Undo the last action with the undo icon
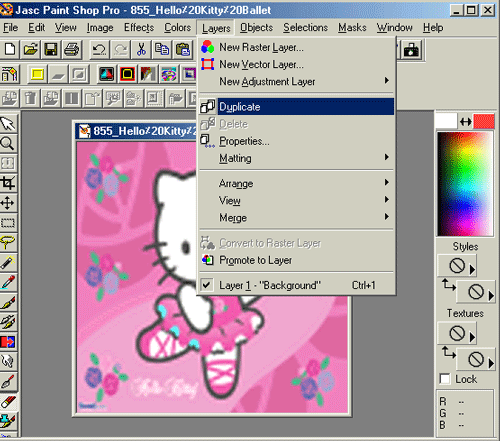 [x=99, y=50]
